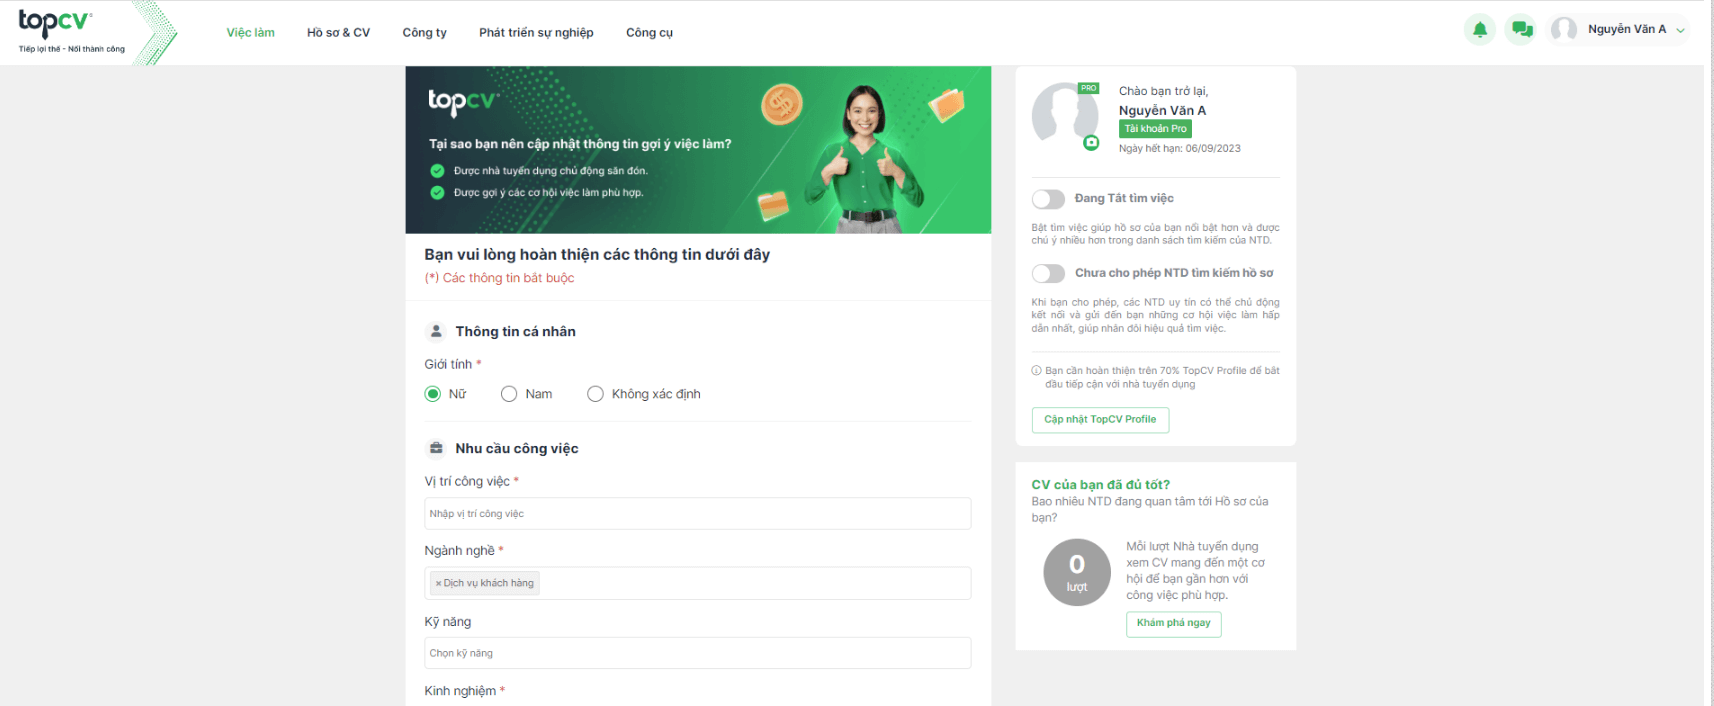The image size is (1714, 706).
Task: Click the TopCV logo in header
Action: (x=56, y=23)
